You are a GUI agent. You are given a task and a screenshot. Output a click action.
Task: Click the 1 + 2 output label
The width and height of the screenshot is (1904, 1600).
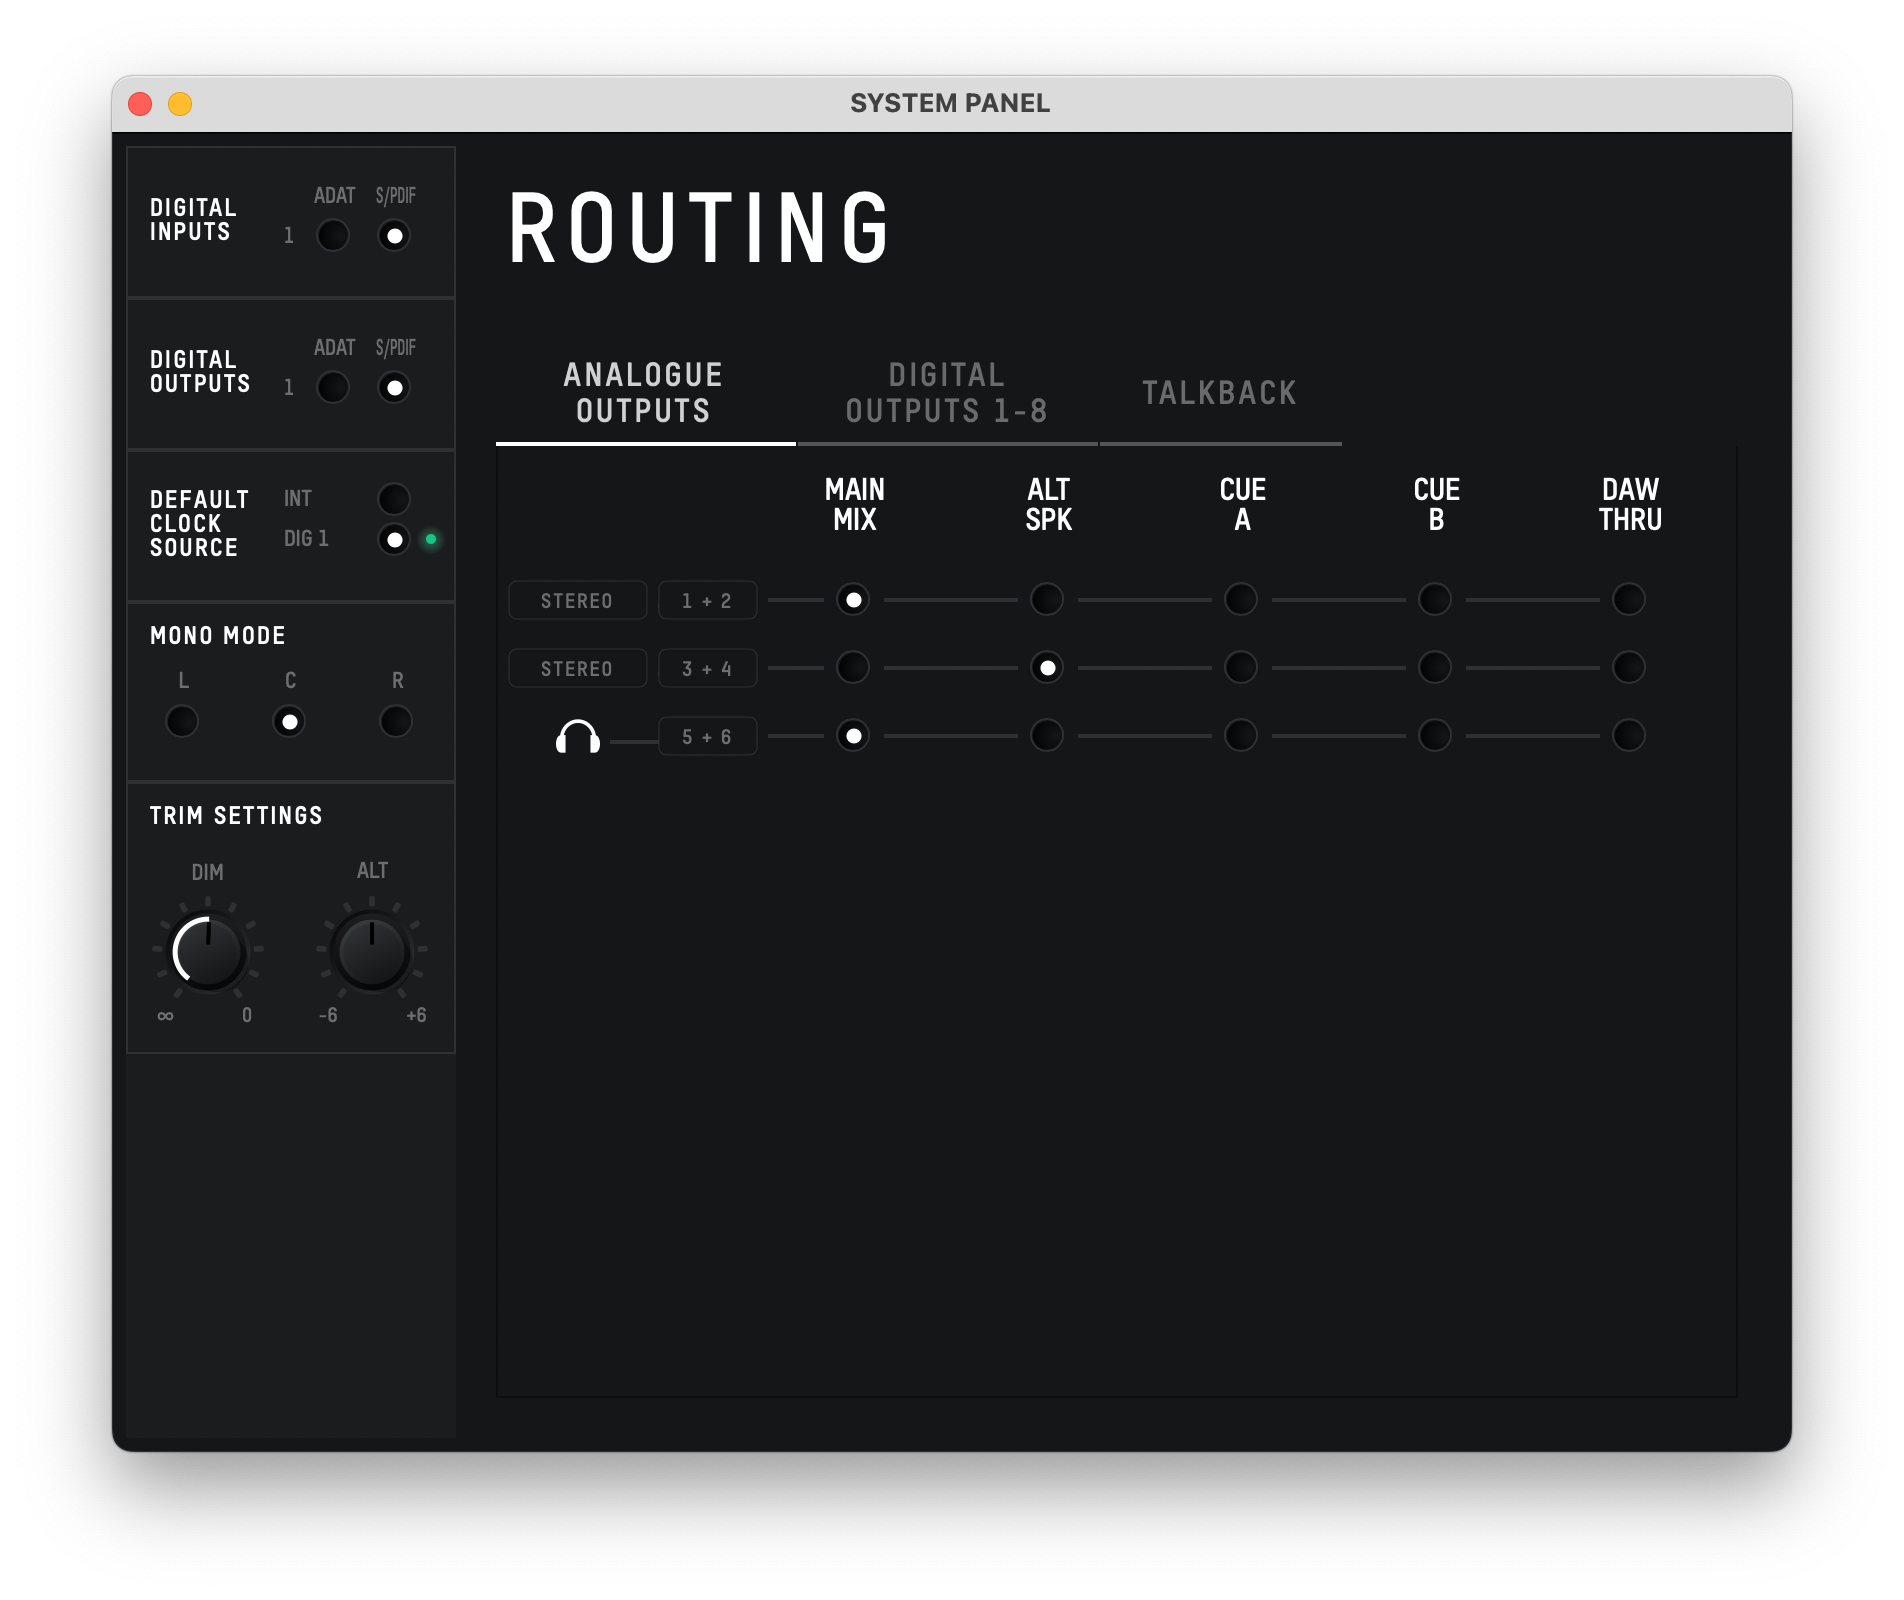tap(707, 601)
